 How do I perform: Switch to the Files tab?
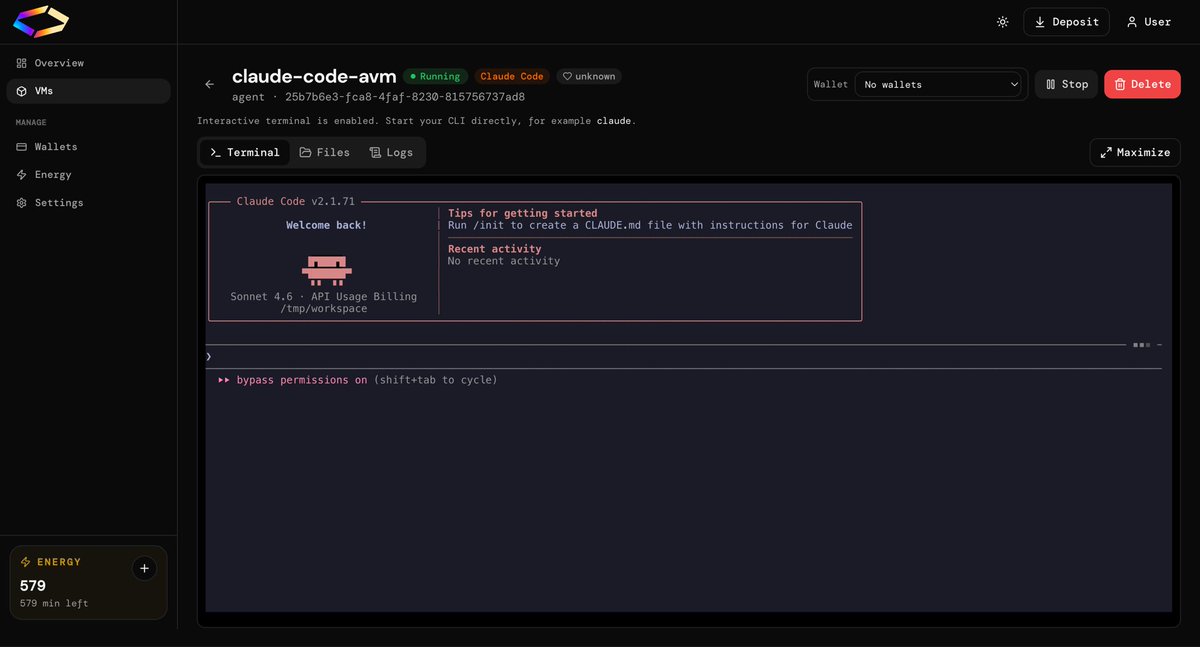pos(325,152)
